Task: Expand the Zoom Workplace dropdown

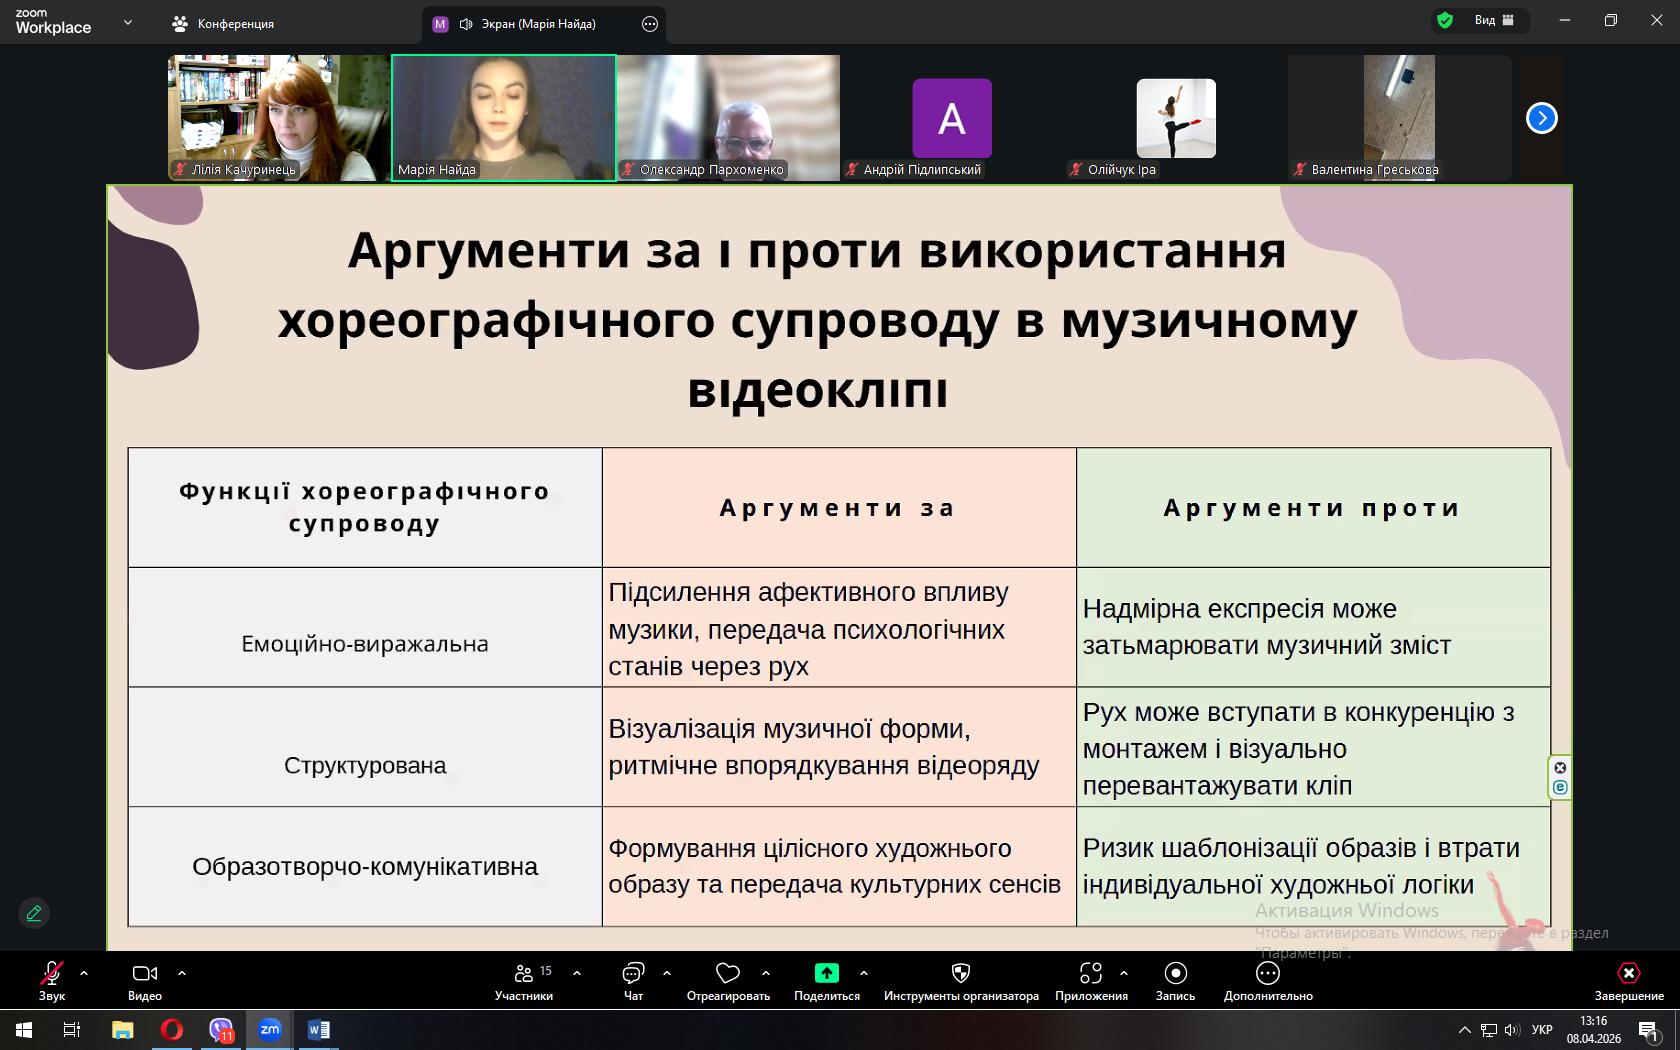Action: pos(127,22)
